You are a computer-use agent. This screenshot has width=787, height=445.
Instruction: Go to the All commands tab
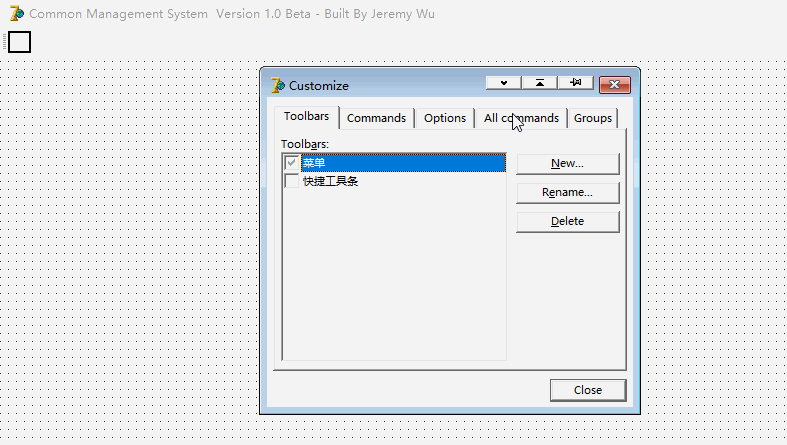click(521, 118)
